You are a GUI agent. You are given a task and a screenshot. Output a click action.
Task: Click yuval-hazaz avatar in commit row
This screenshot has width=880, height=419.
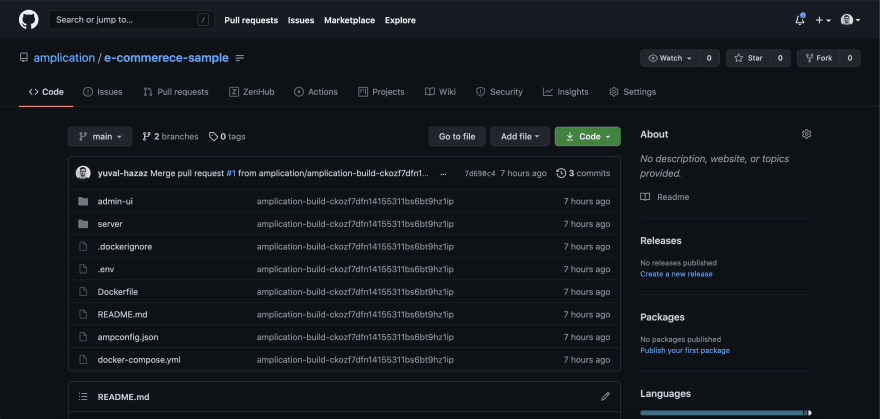coord(83,173)
